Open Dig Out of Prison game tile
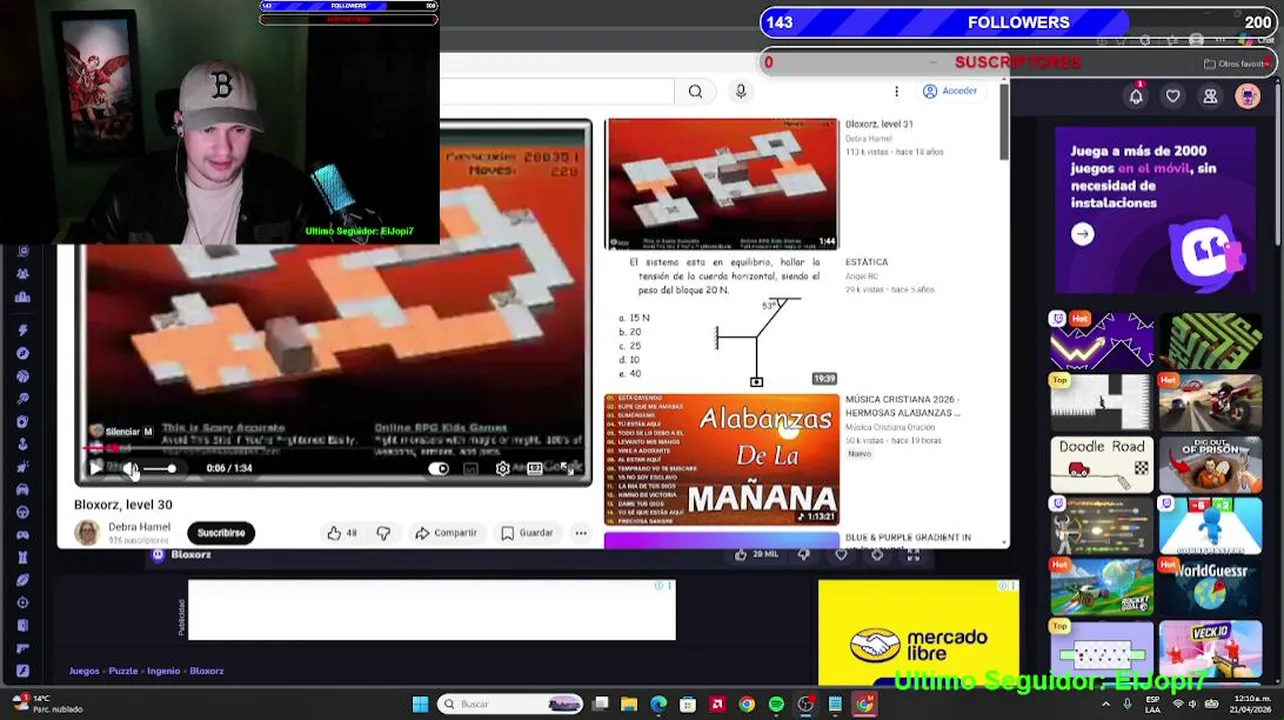 [x=1210, y=465]
